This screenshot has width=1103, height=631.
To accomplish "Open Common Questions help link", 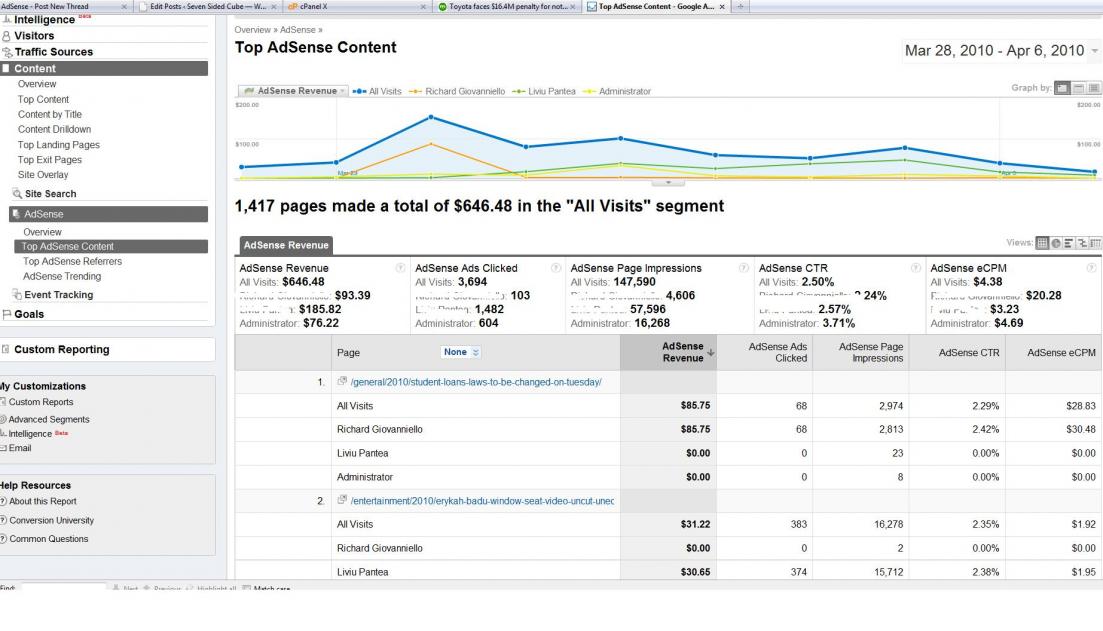I will (49, 539).
